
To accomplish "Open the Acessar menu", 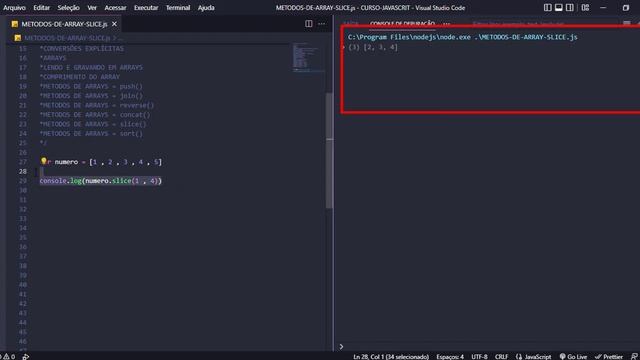I will (x=115, y=8).
